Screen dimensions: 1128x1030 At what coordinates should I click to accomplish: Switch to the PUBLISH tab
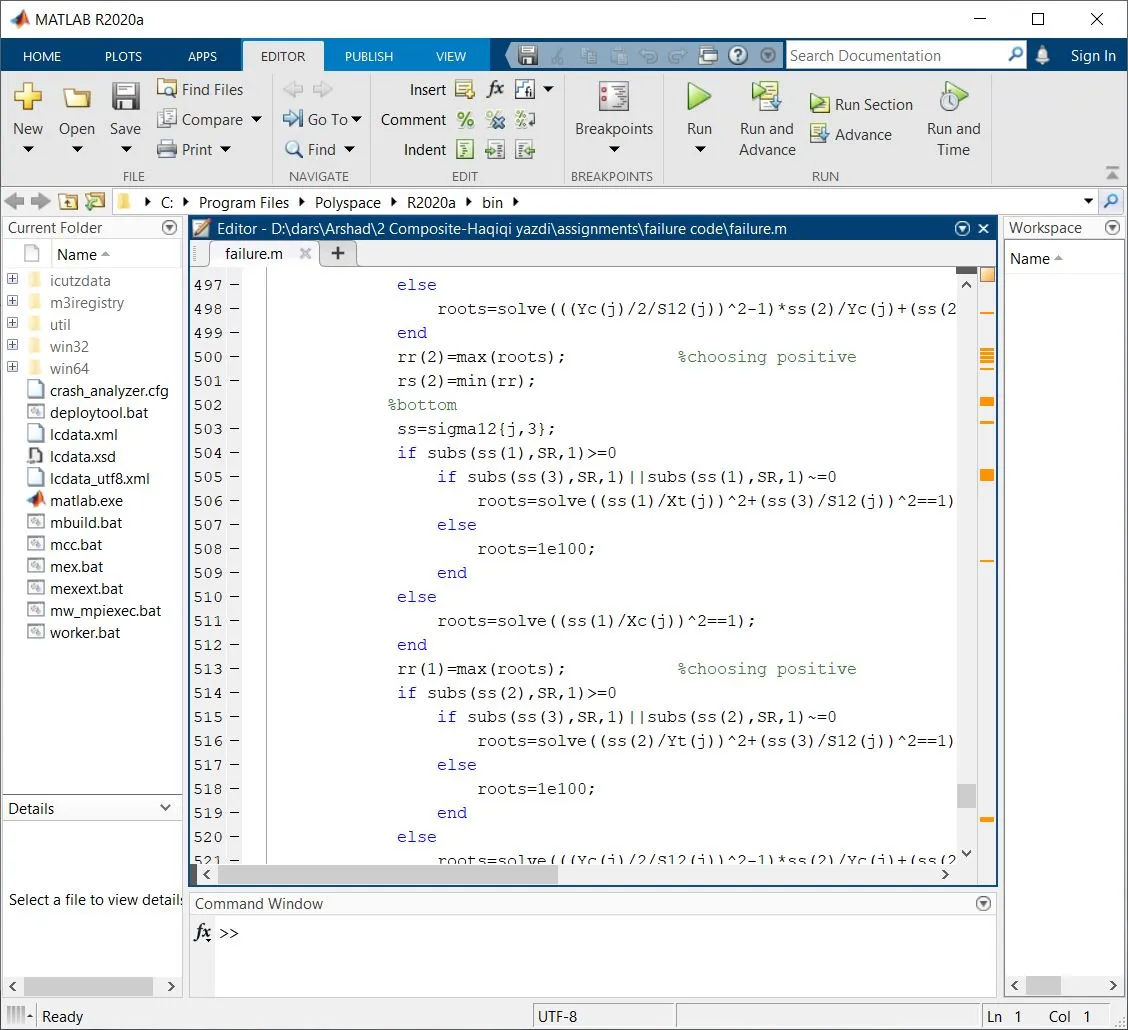tap(369, 56)
